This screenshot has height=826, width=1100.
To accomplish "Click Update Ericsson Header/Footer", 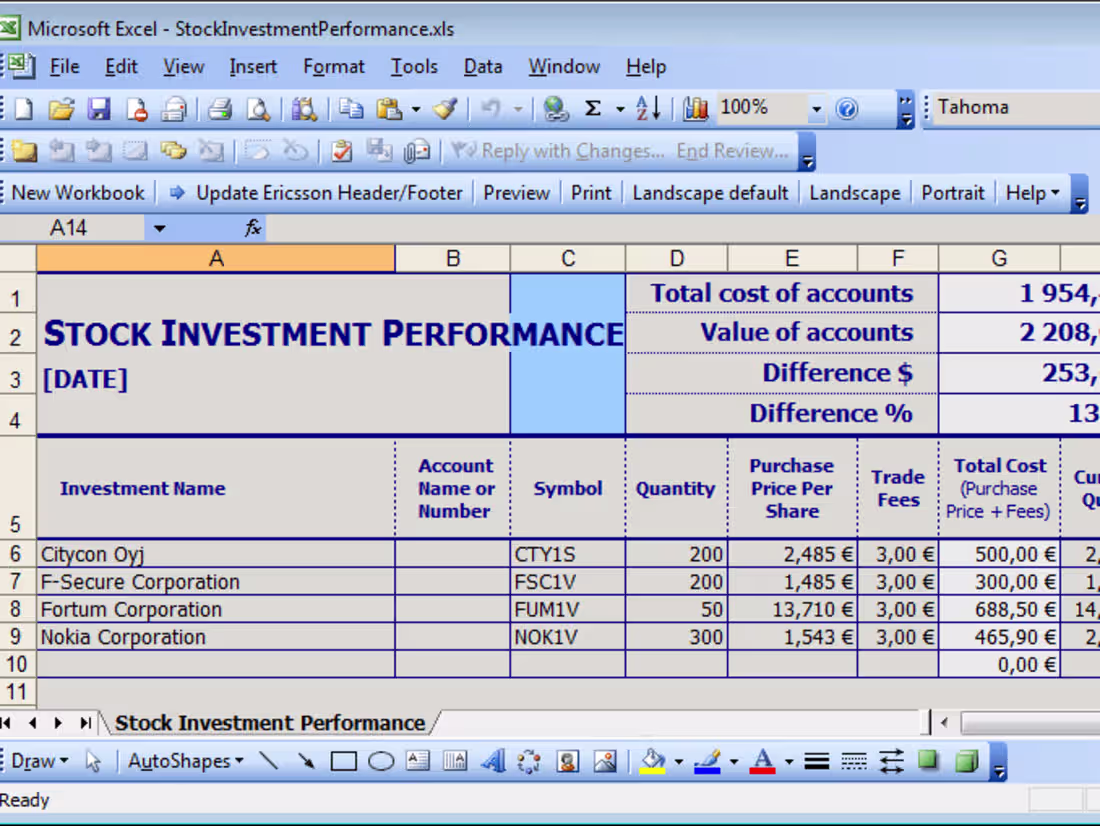I will 328,192.
